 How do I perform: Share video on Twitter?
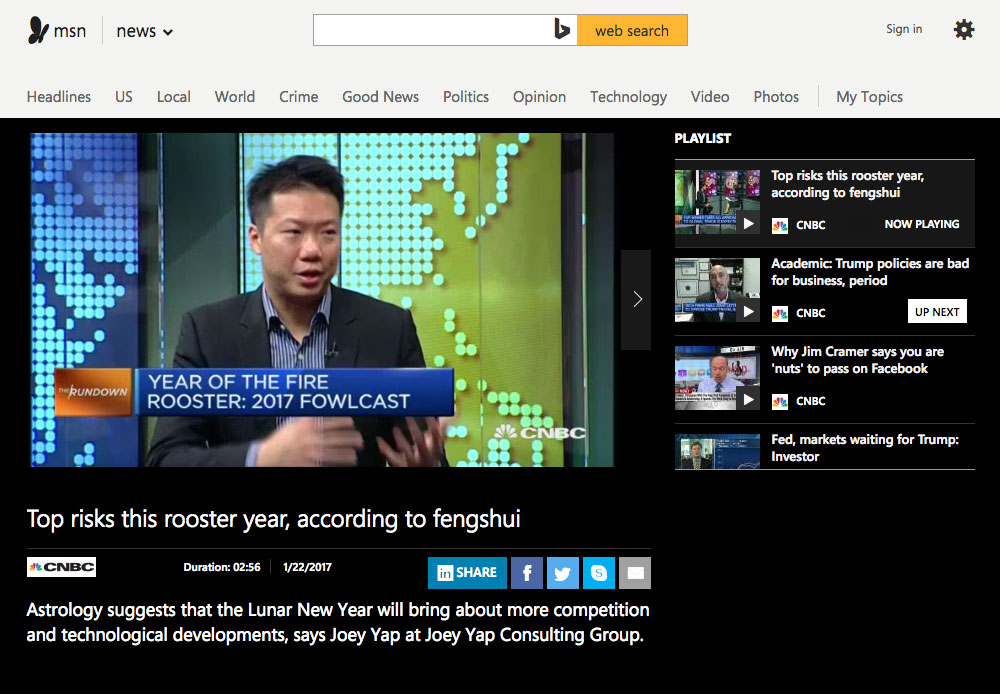[563, 573]
